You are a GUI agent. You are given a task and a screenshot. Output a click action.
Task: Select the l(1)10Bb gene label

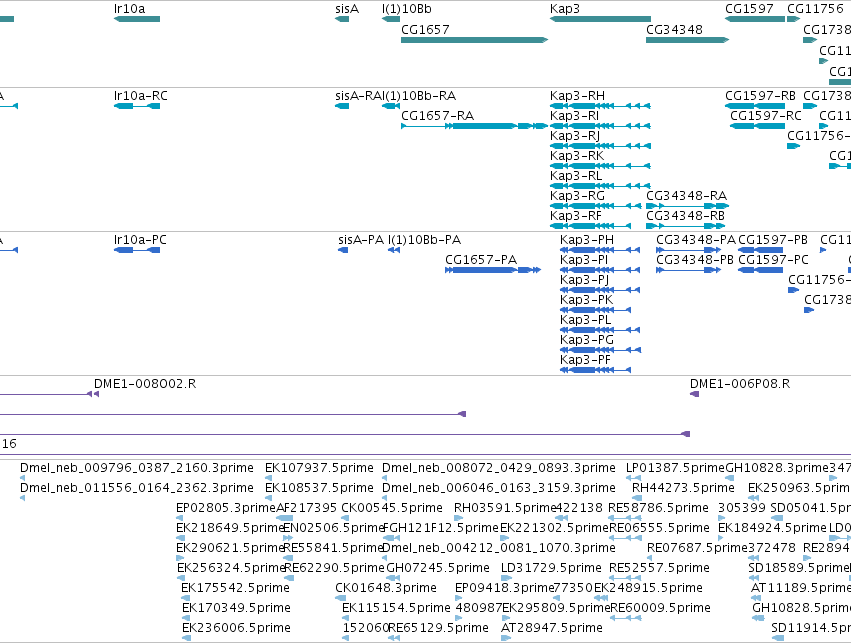click(x=407, y=9)
